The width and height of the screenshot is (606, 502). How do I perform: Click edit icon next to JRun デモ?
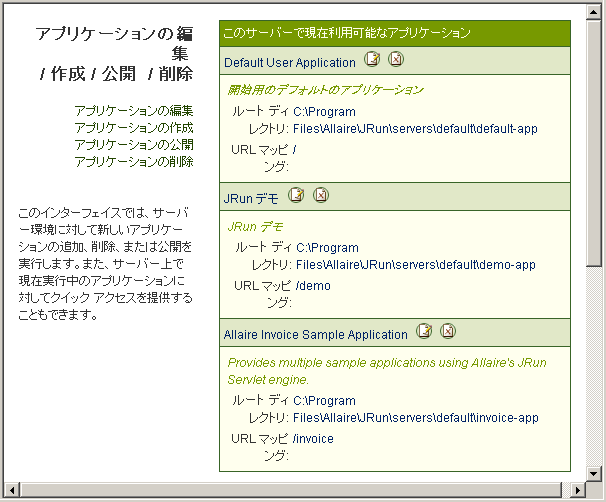pos(296,195)
